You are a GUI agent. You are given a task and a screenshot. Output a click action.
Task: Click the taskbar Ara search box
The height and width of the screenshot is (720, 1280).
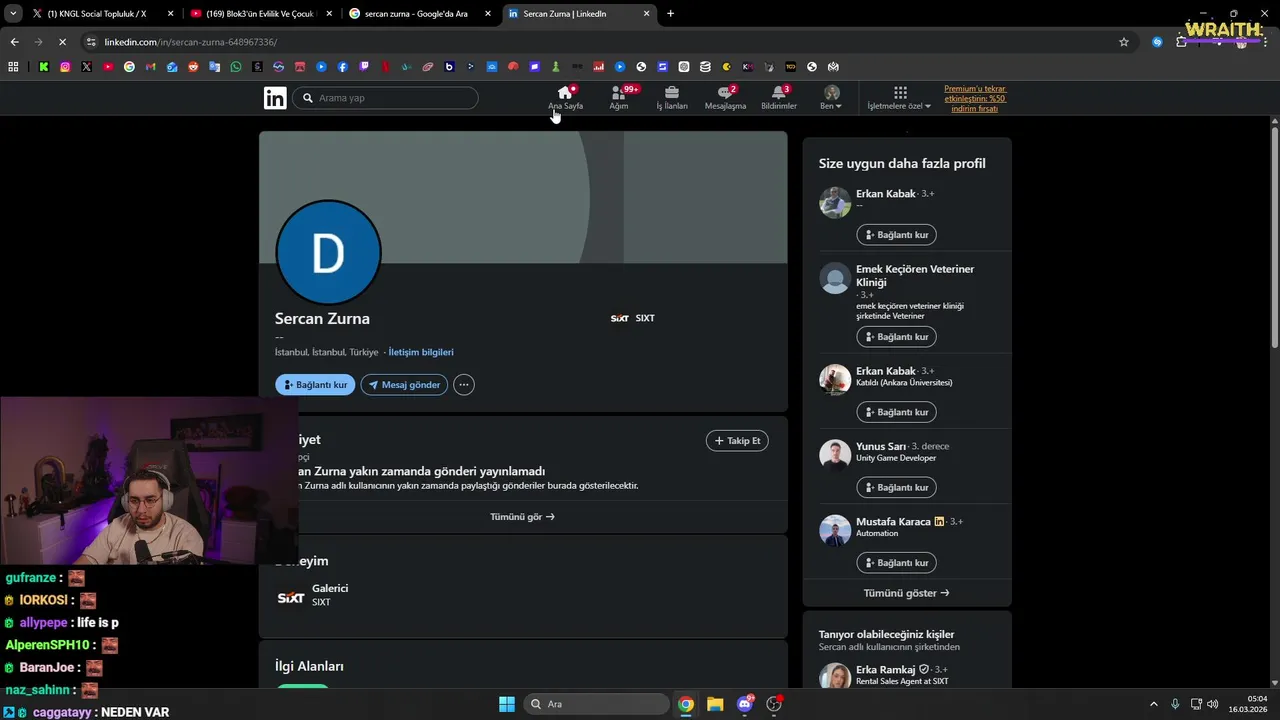(x=597, y=704)
